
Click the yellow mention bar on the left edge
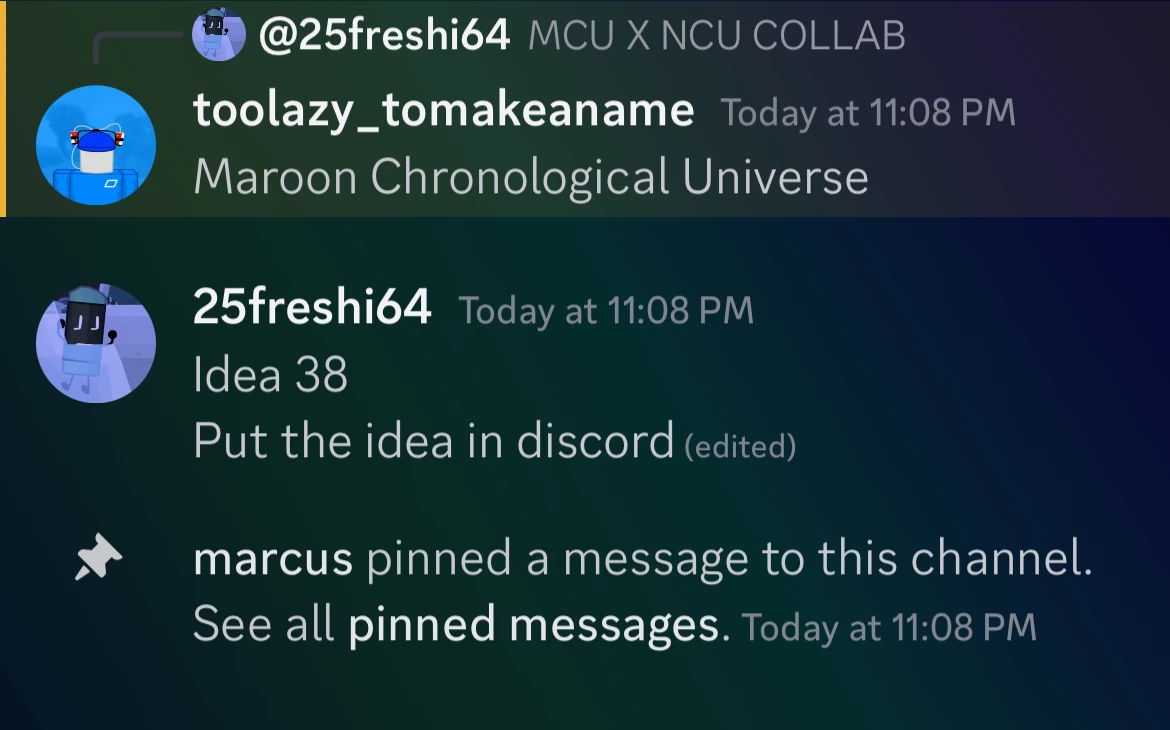click(3, 108)
